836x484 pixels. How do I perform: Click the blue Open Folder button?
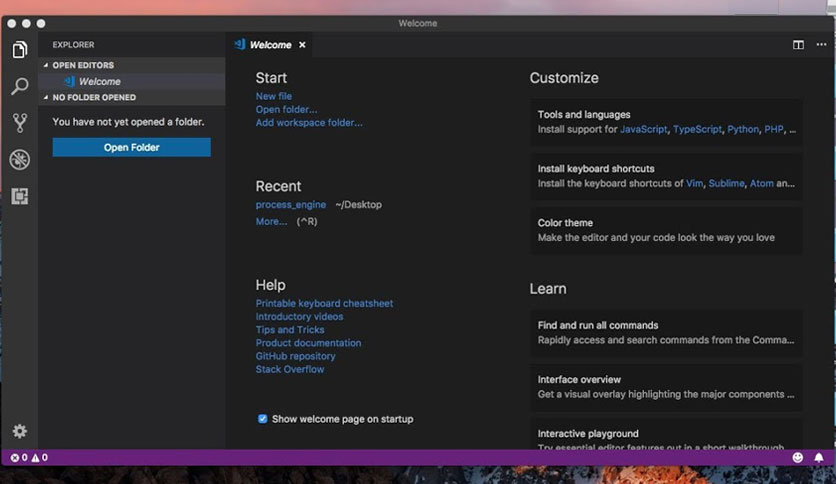(x=132, y=147)
